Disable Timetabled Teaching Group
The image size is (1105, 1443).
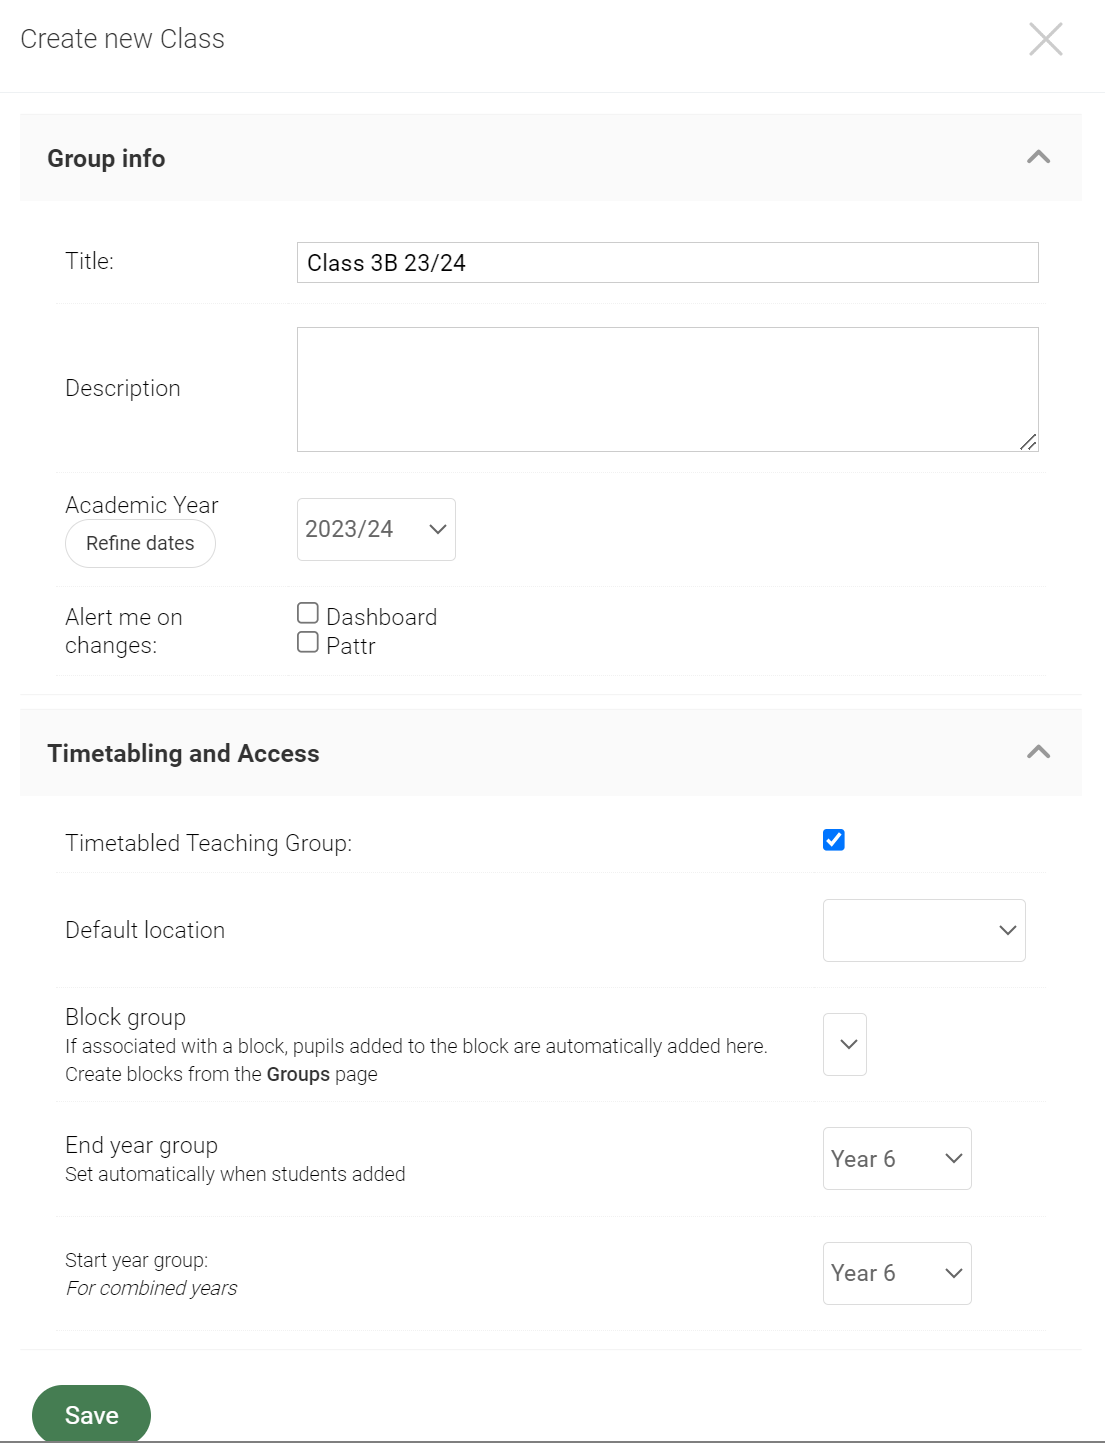point(833,840)
